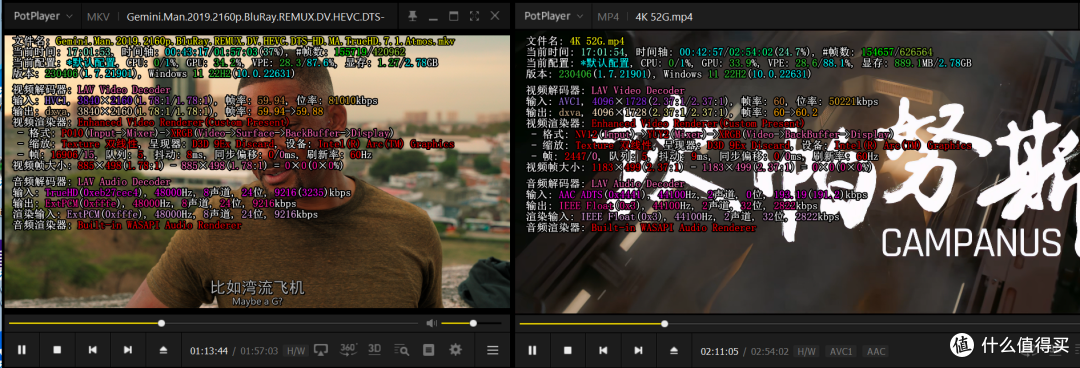Open the control panel gear in the left player
1080x368 pixels.
pos(455,350)
